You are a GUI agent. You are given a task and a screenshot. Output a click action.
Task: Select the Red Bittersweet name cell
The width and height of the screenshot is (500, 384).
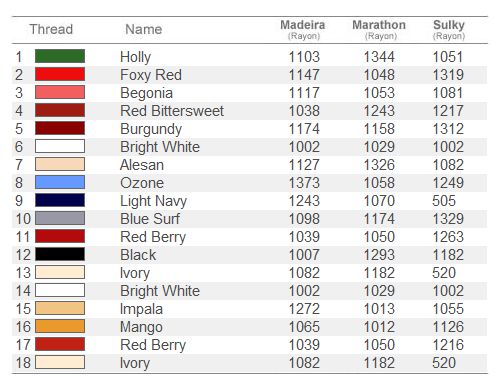172,111
